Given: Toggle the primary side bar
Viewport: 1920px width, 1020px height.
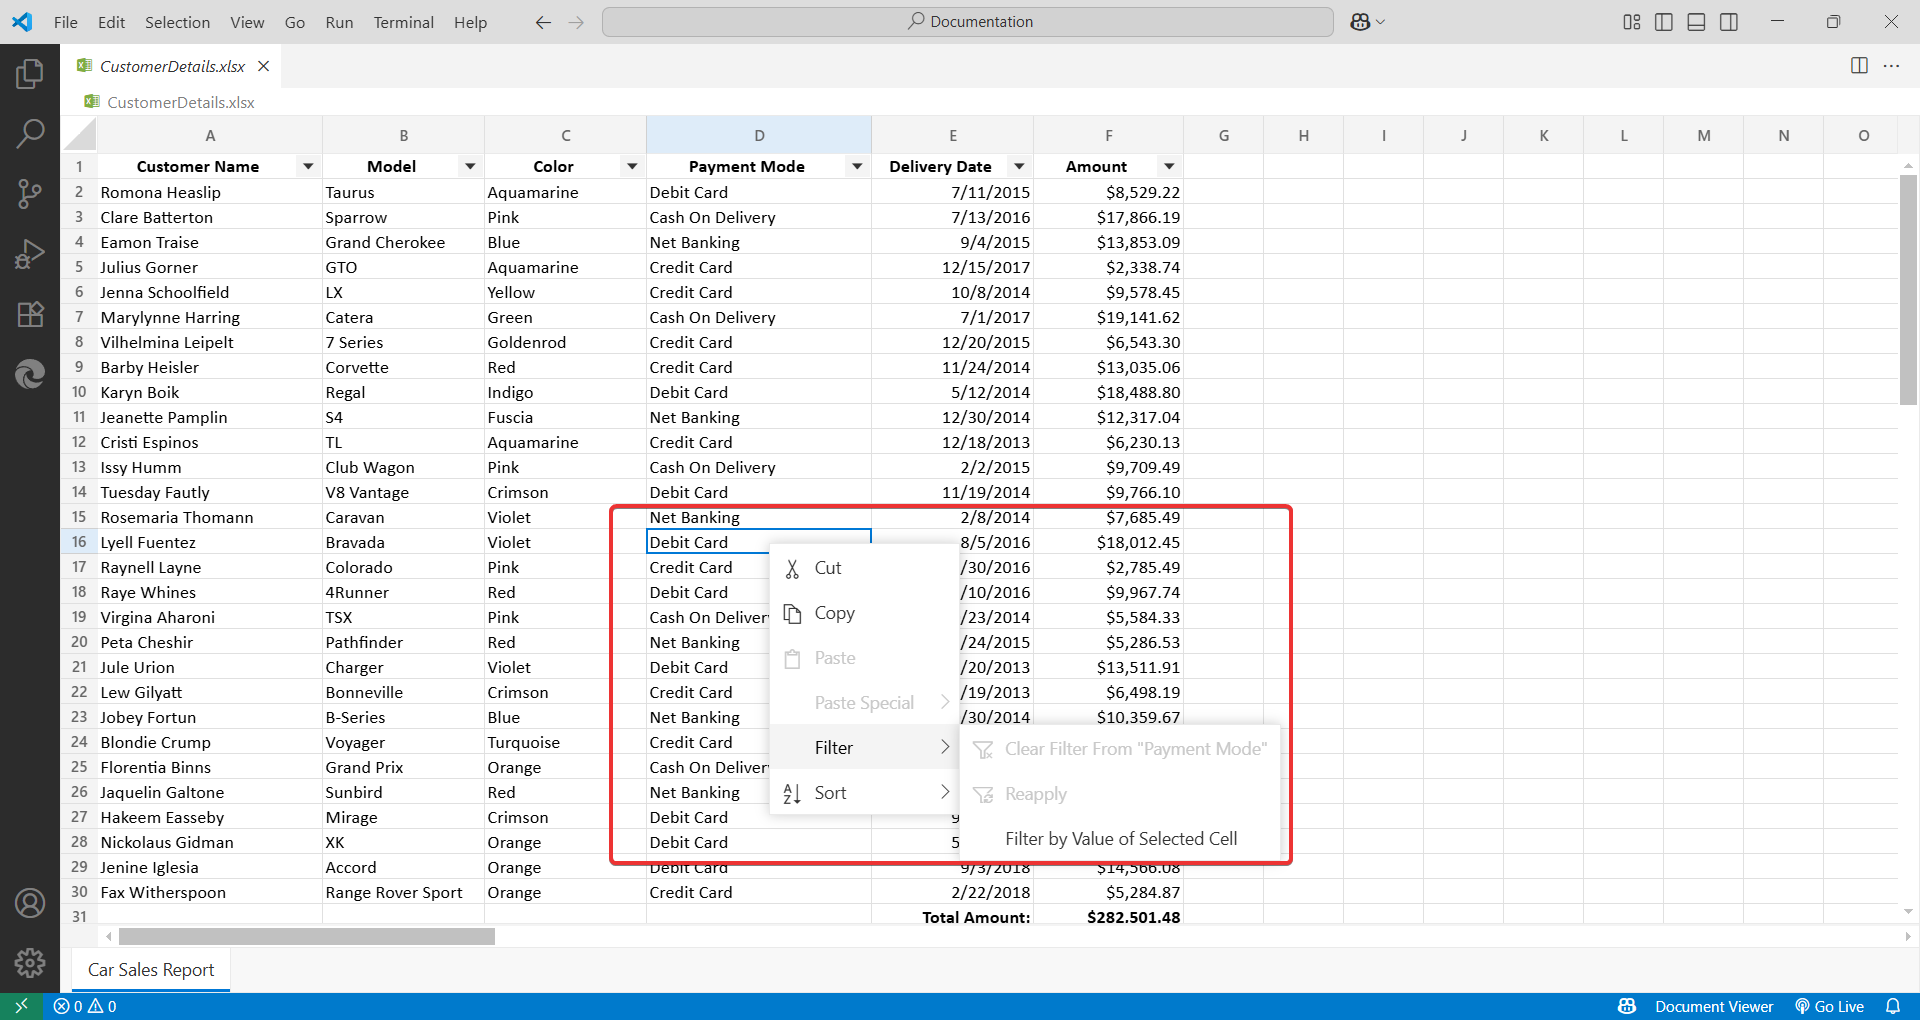Looking at the screenshot, I should point(1664,22).
